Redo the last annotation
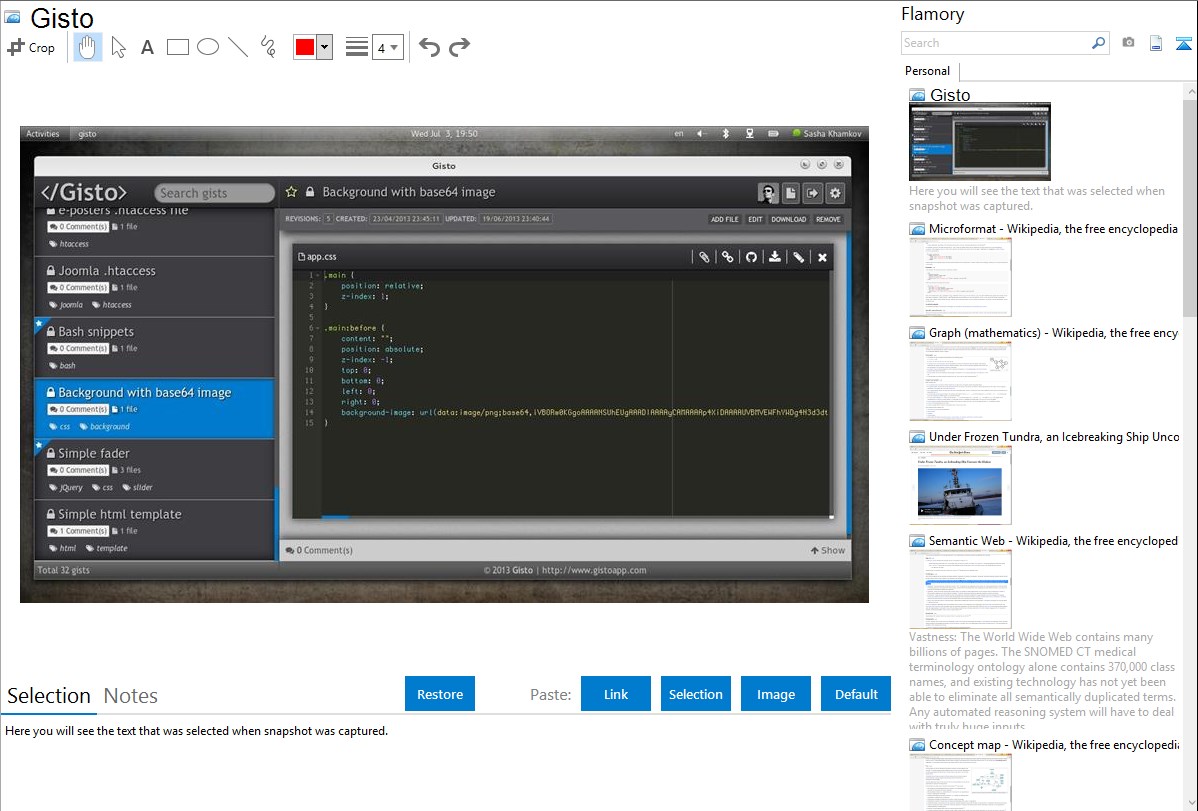This screenshot has height=811, width=1198. click(459, 47)
